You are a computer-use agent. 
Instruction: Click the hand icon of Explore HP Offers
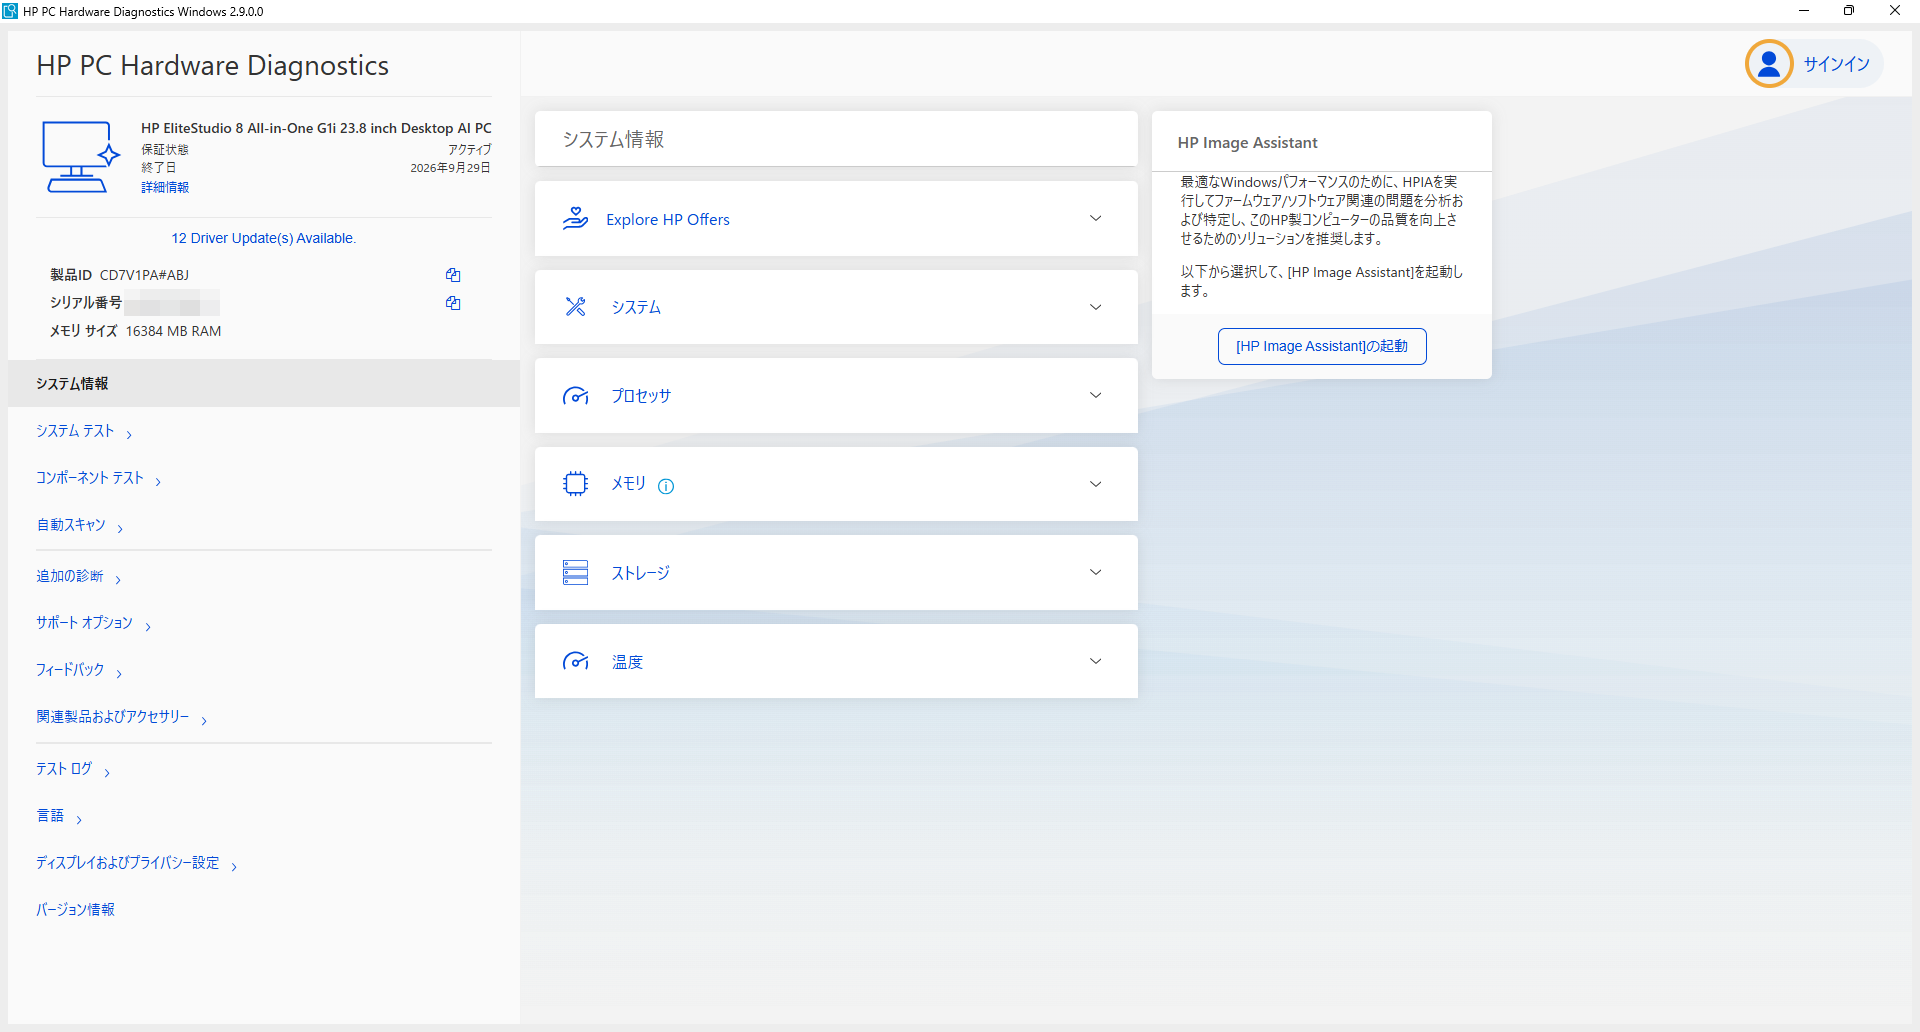[x=575, y=219]
